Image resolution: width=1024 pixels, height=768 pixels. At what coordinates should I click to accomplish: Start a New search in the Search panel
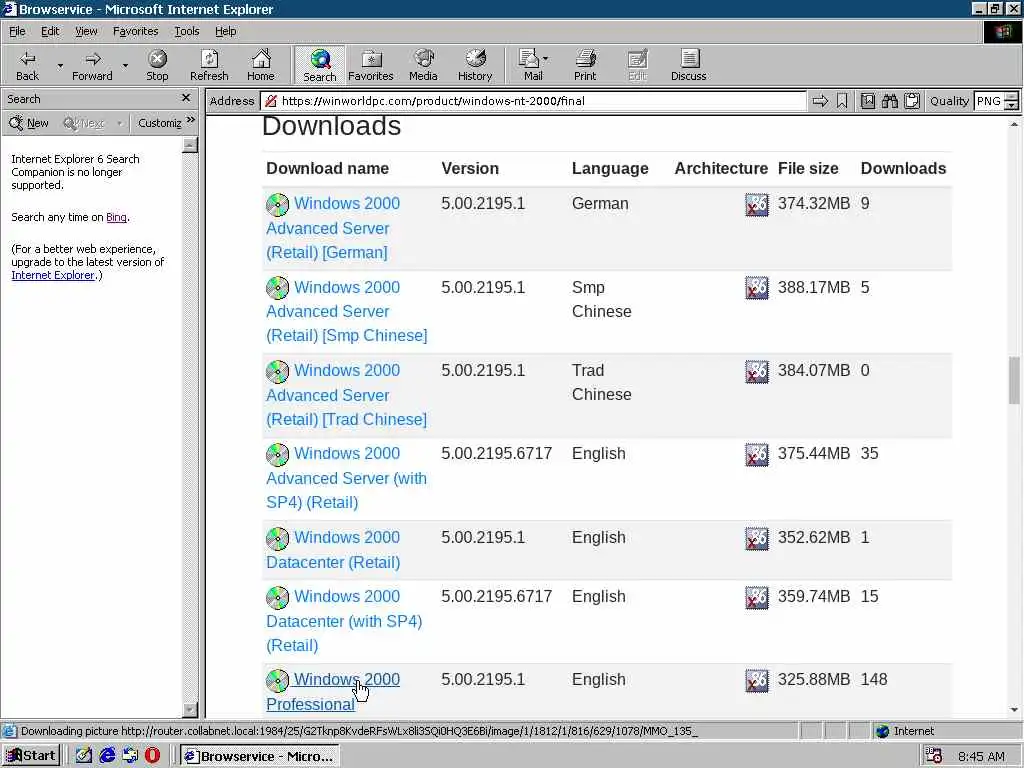click(x=29, y=123)
